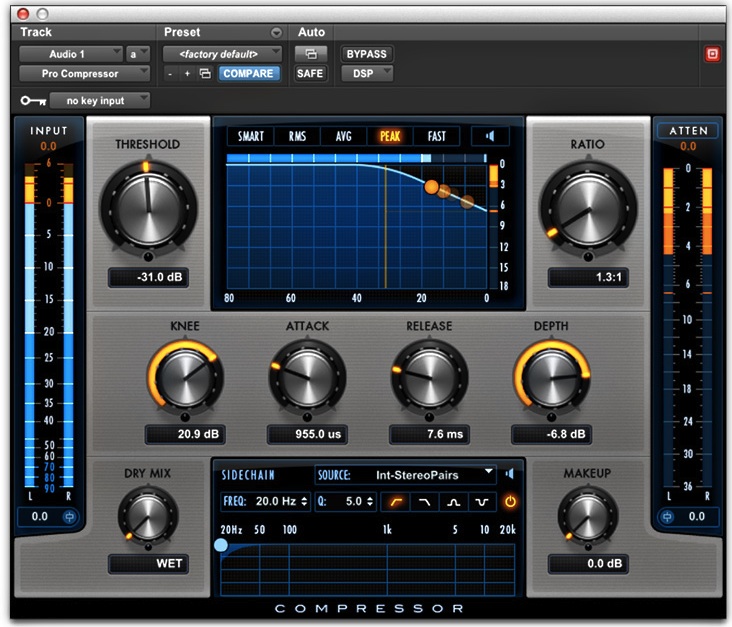Click the sidechain filter frequency handle

[x=221, y=545]
